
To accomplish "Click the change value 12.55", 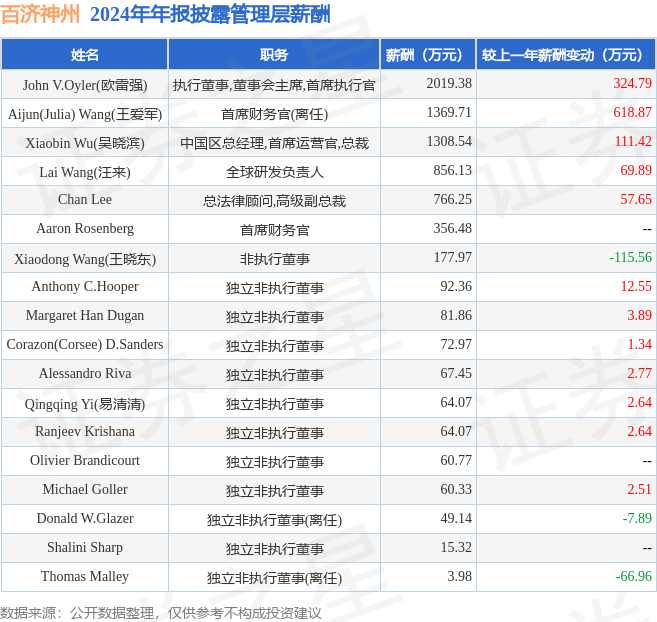I will (x=636, y=286).
